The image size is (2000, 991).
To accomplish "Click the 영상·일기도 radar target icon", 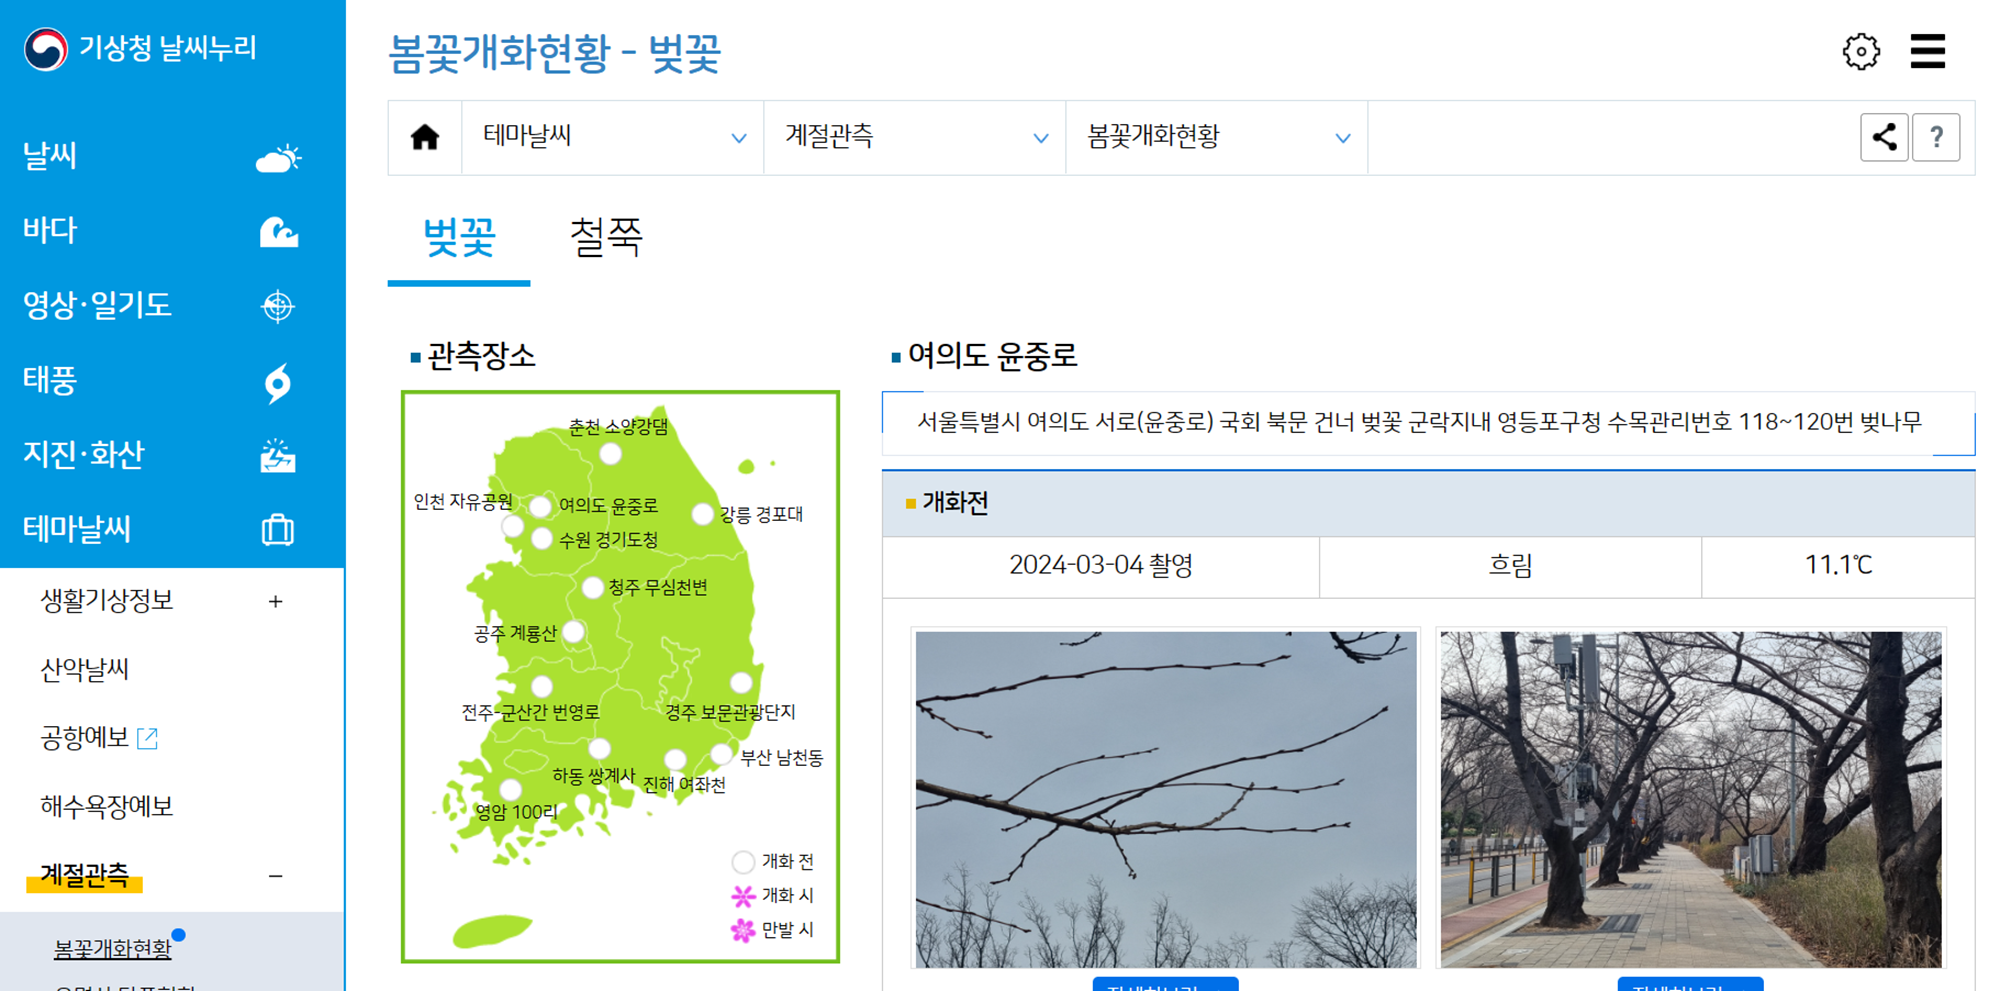I will 278,305.
